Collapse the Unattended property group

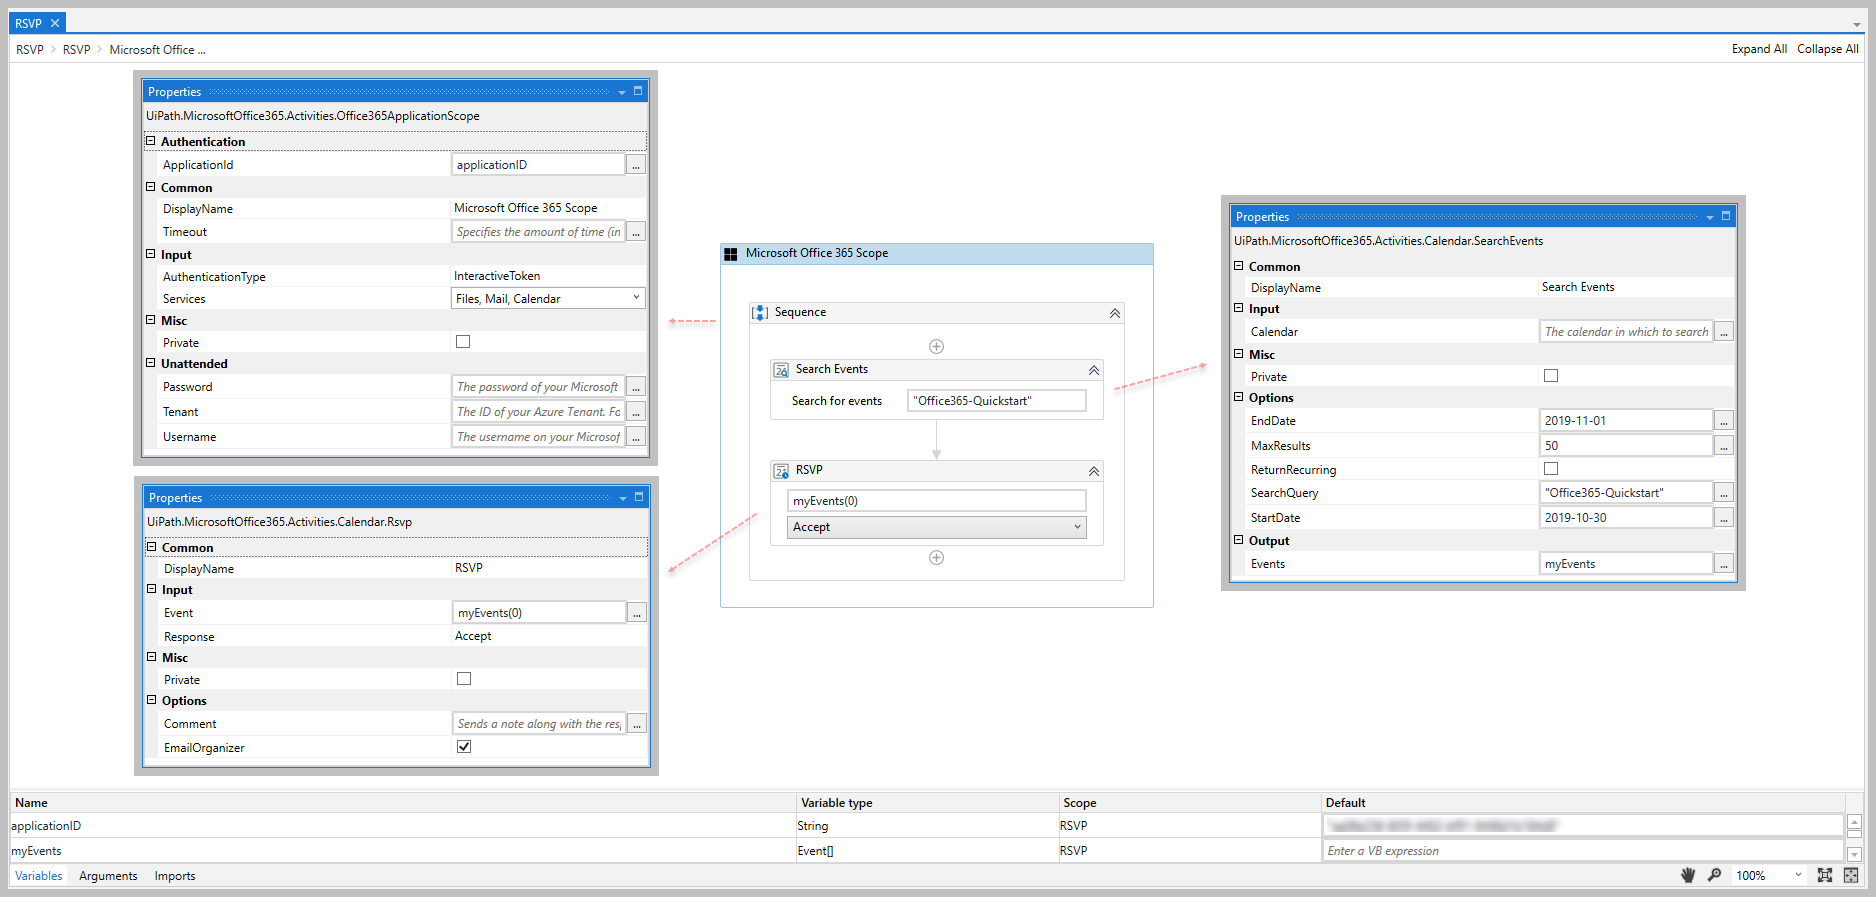pyautogui.click(x=151, y=363)
